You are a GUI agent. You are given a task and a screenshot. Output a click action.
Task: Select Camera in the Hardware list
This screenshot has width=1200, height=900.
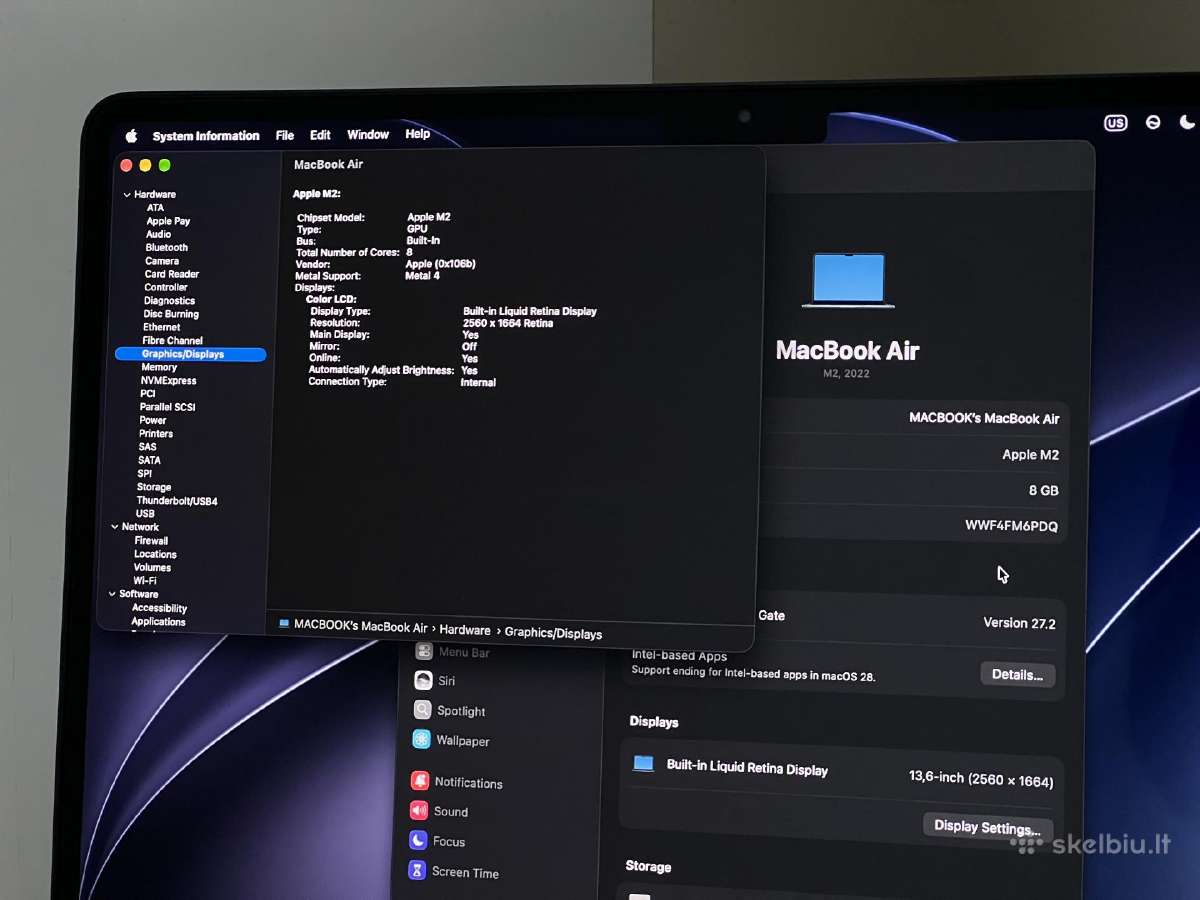tap(162, 261)
